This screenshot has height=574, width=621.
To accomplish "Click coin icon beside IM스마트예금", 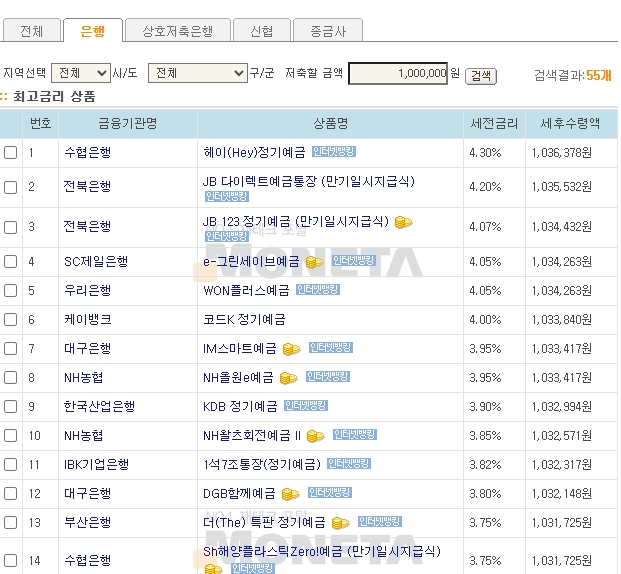I will coord(291,349).
